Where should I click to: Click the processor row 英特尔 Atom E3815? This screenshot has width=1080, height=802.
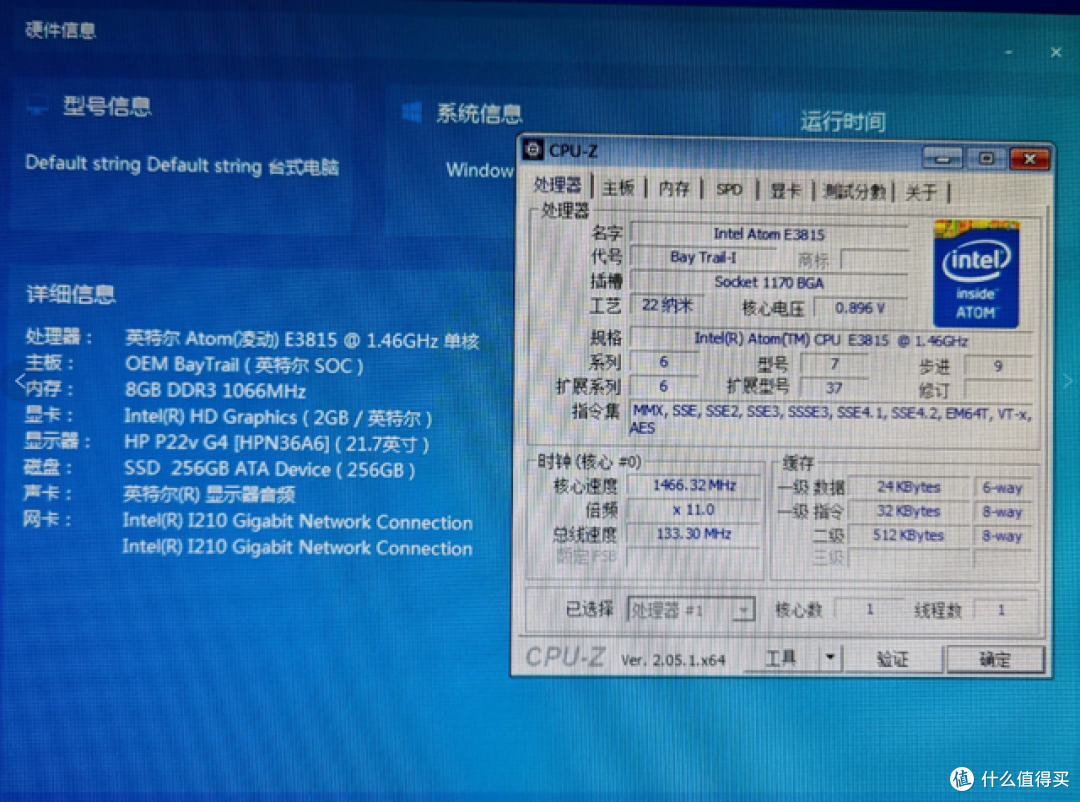(302, 340)
